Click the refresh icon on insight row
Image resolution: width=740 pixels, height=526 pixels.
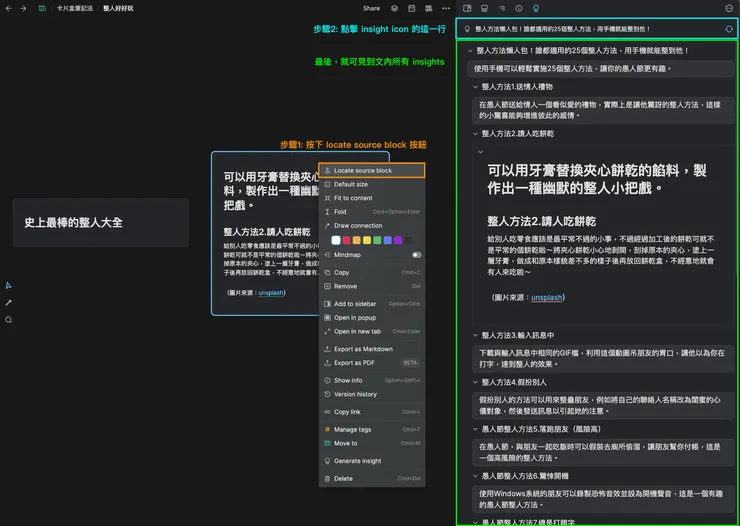[729, 29]
